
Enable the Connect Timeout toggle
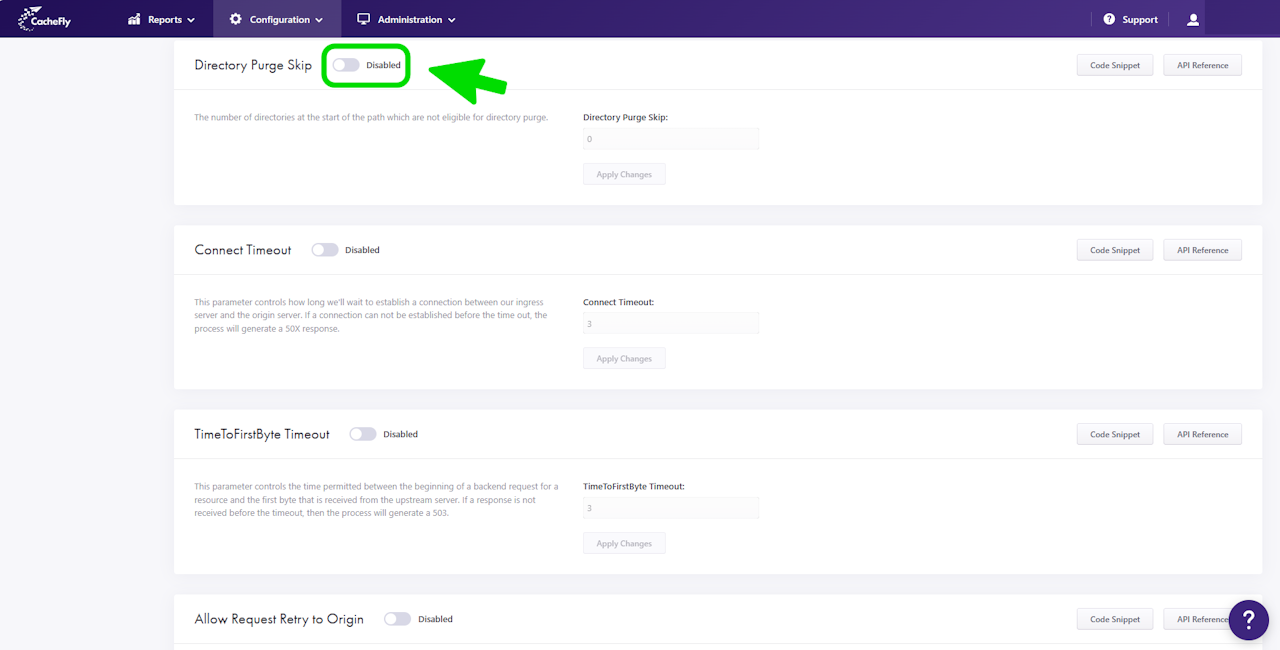pyautogui.click(x=325, y=250)
